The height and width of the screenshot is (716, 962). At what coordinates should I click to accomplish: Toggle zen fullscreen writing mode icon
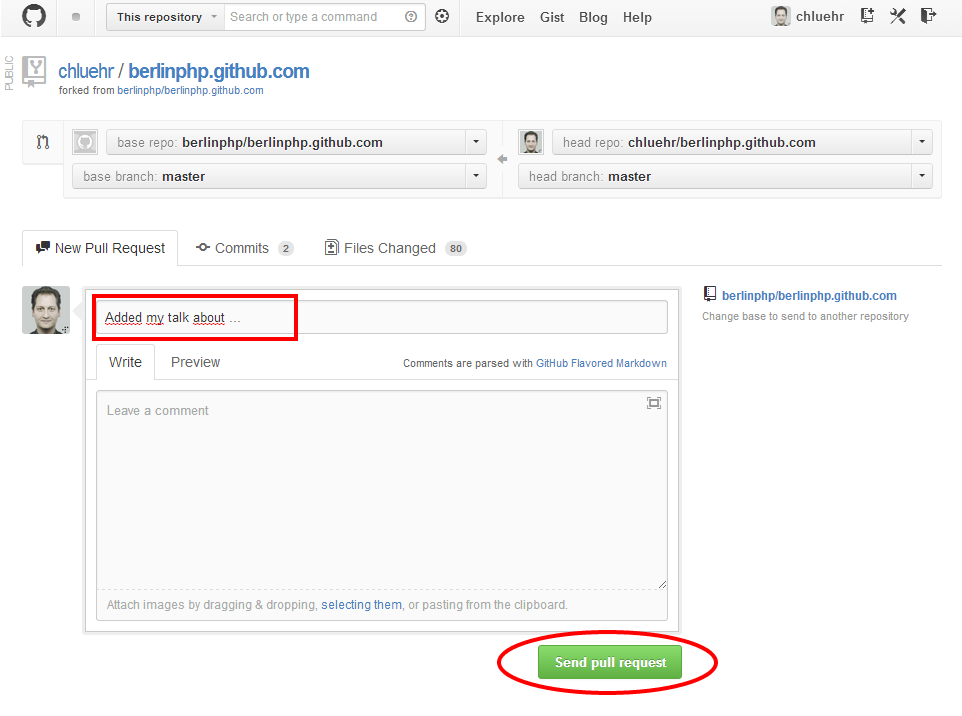653,403
